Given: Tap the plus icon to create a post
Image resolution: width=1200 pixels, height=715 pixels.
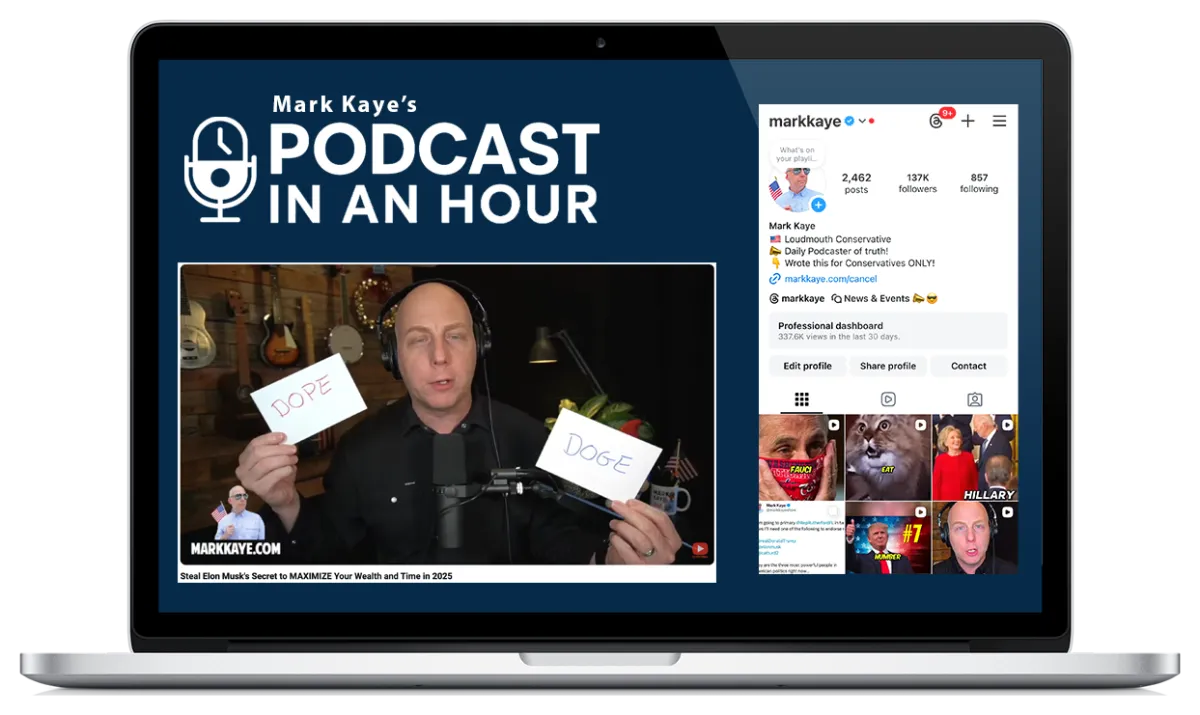Looking at the screenshot, I should coord(968,121).
